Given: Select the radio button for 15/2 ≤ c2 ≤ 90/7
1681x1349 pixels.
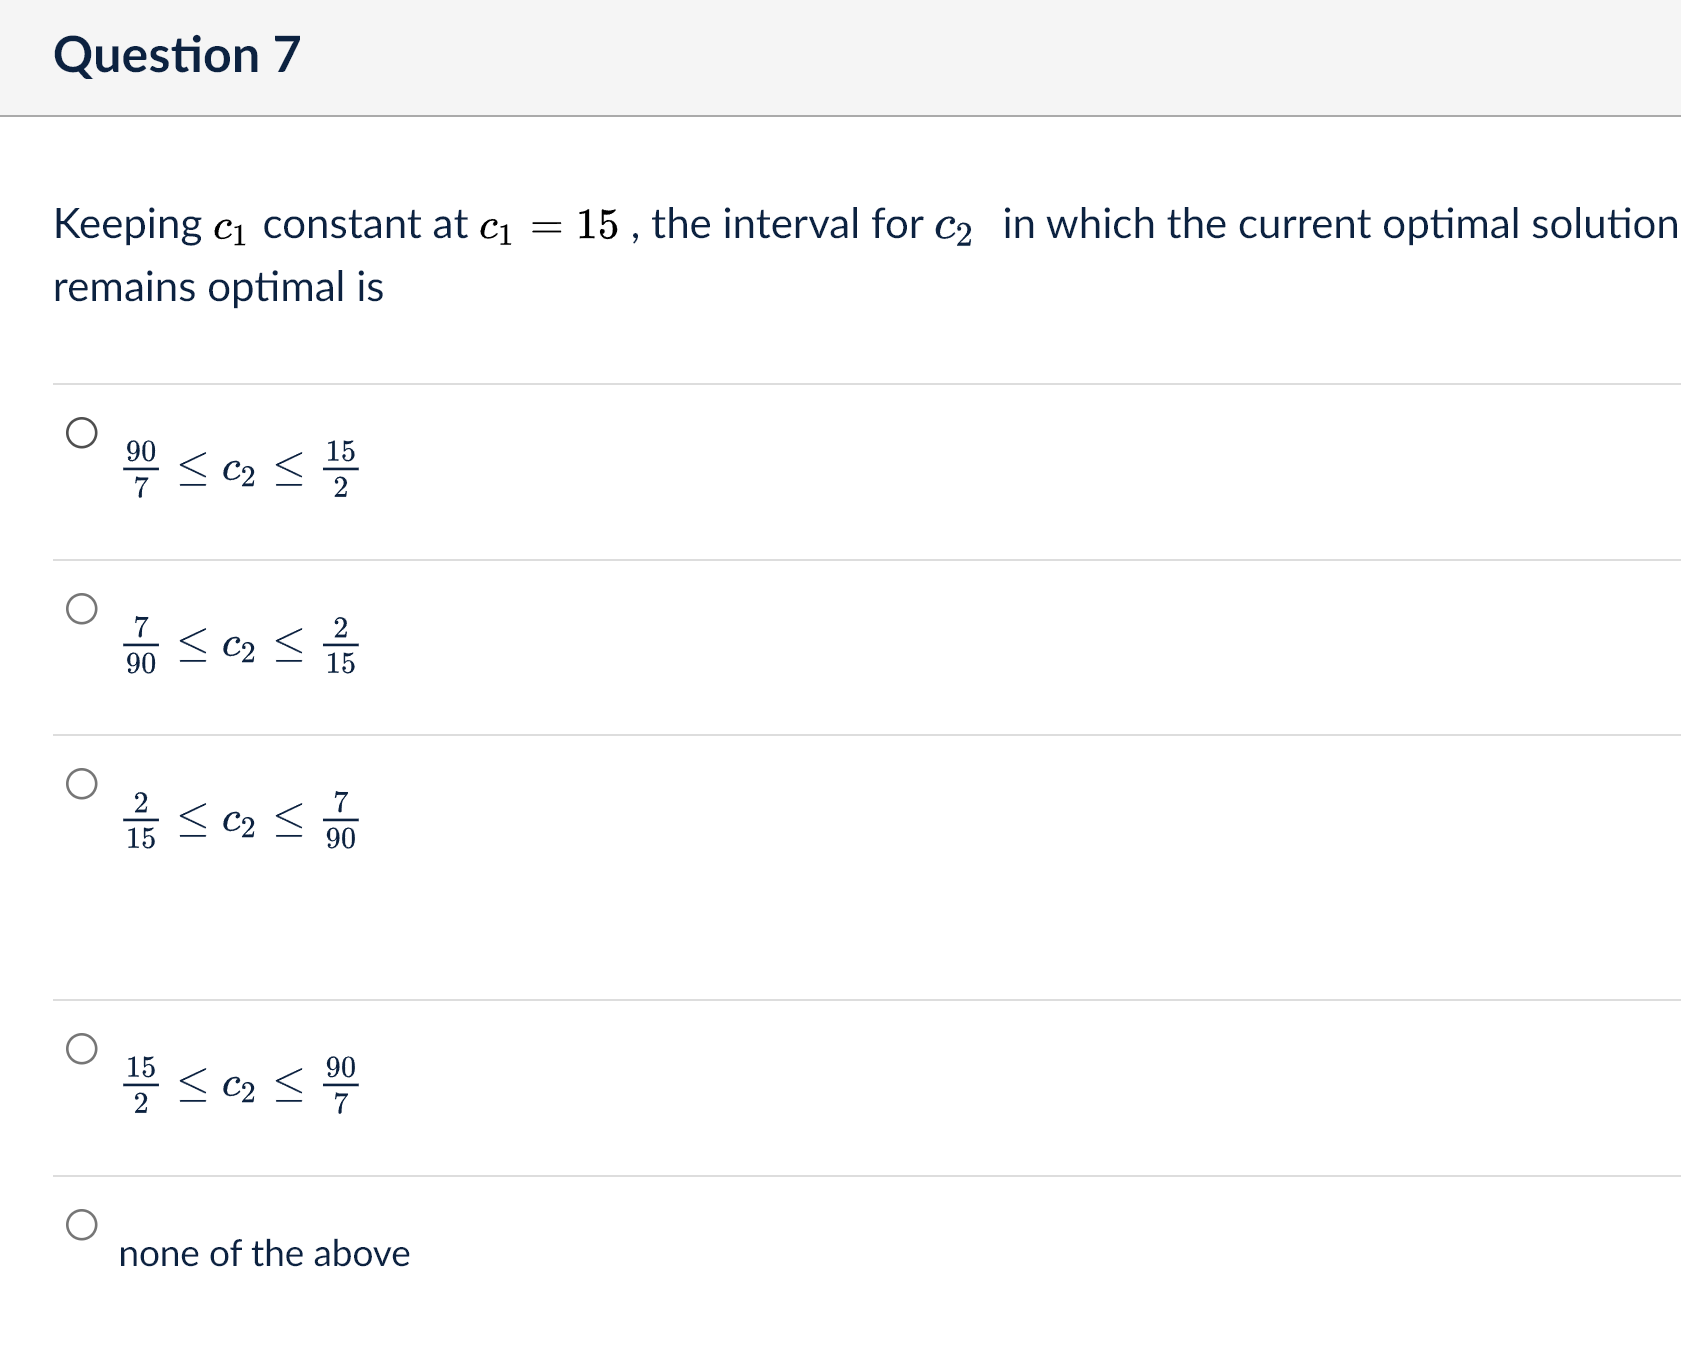Looking at the screenshot, I should tap(84, 1050).
